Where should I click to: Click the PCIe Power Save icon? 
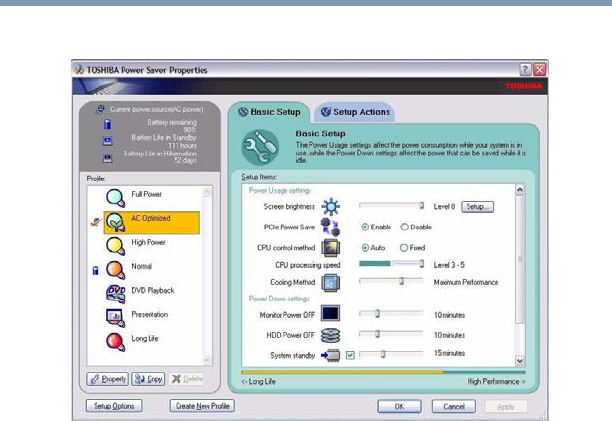coord(330,227)
